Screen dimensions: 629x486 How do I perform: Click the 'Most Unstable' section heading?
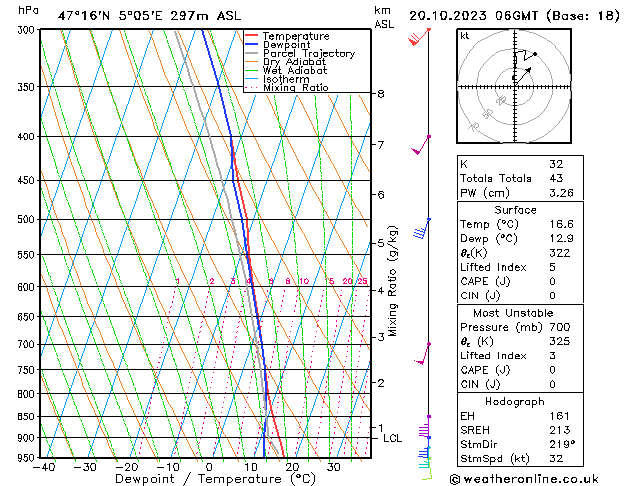click(513, 313)
